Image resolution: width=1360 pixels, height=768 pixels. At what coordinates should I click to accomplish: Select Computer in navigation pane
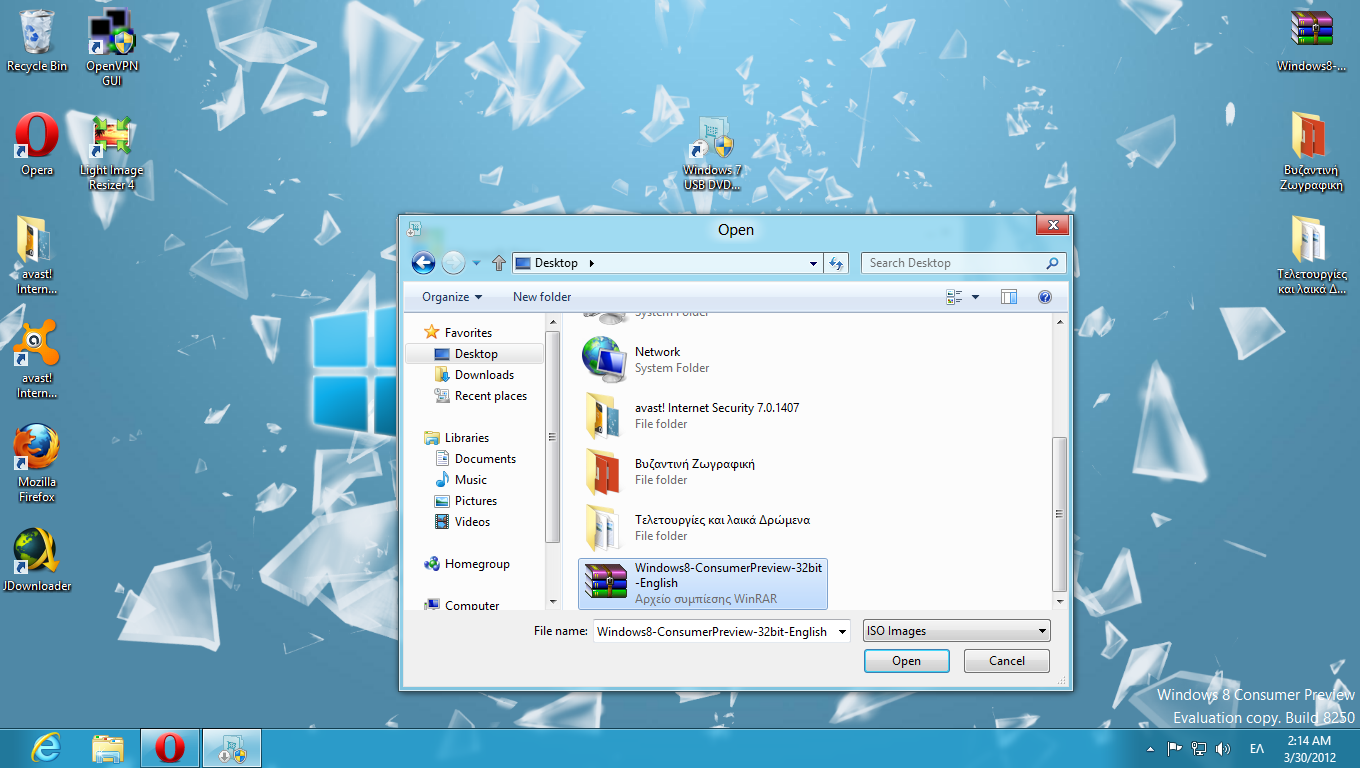tap(472, 606)
